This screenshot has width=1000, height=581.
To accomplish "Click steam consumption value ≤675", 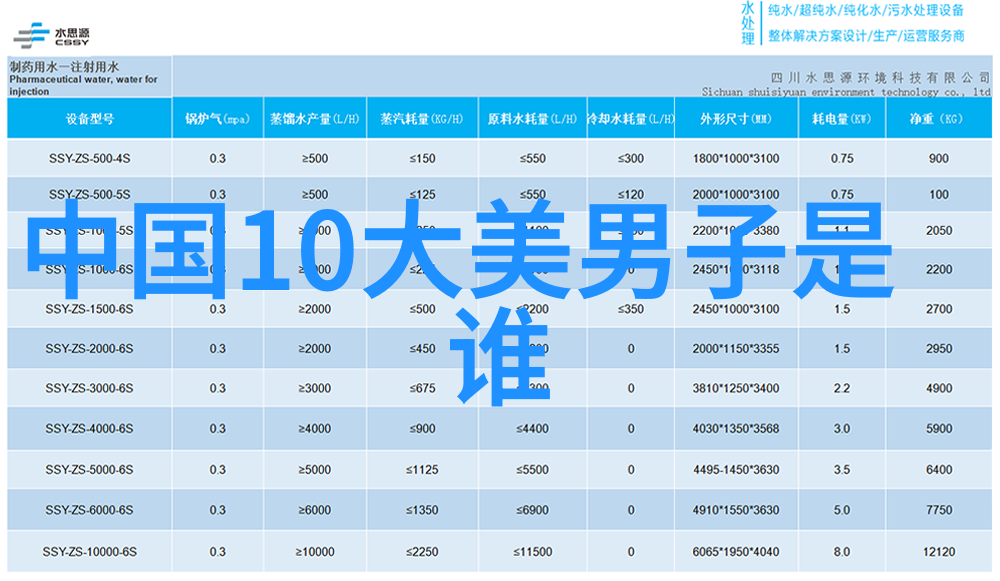I will point(422,388).
